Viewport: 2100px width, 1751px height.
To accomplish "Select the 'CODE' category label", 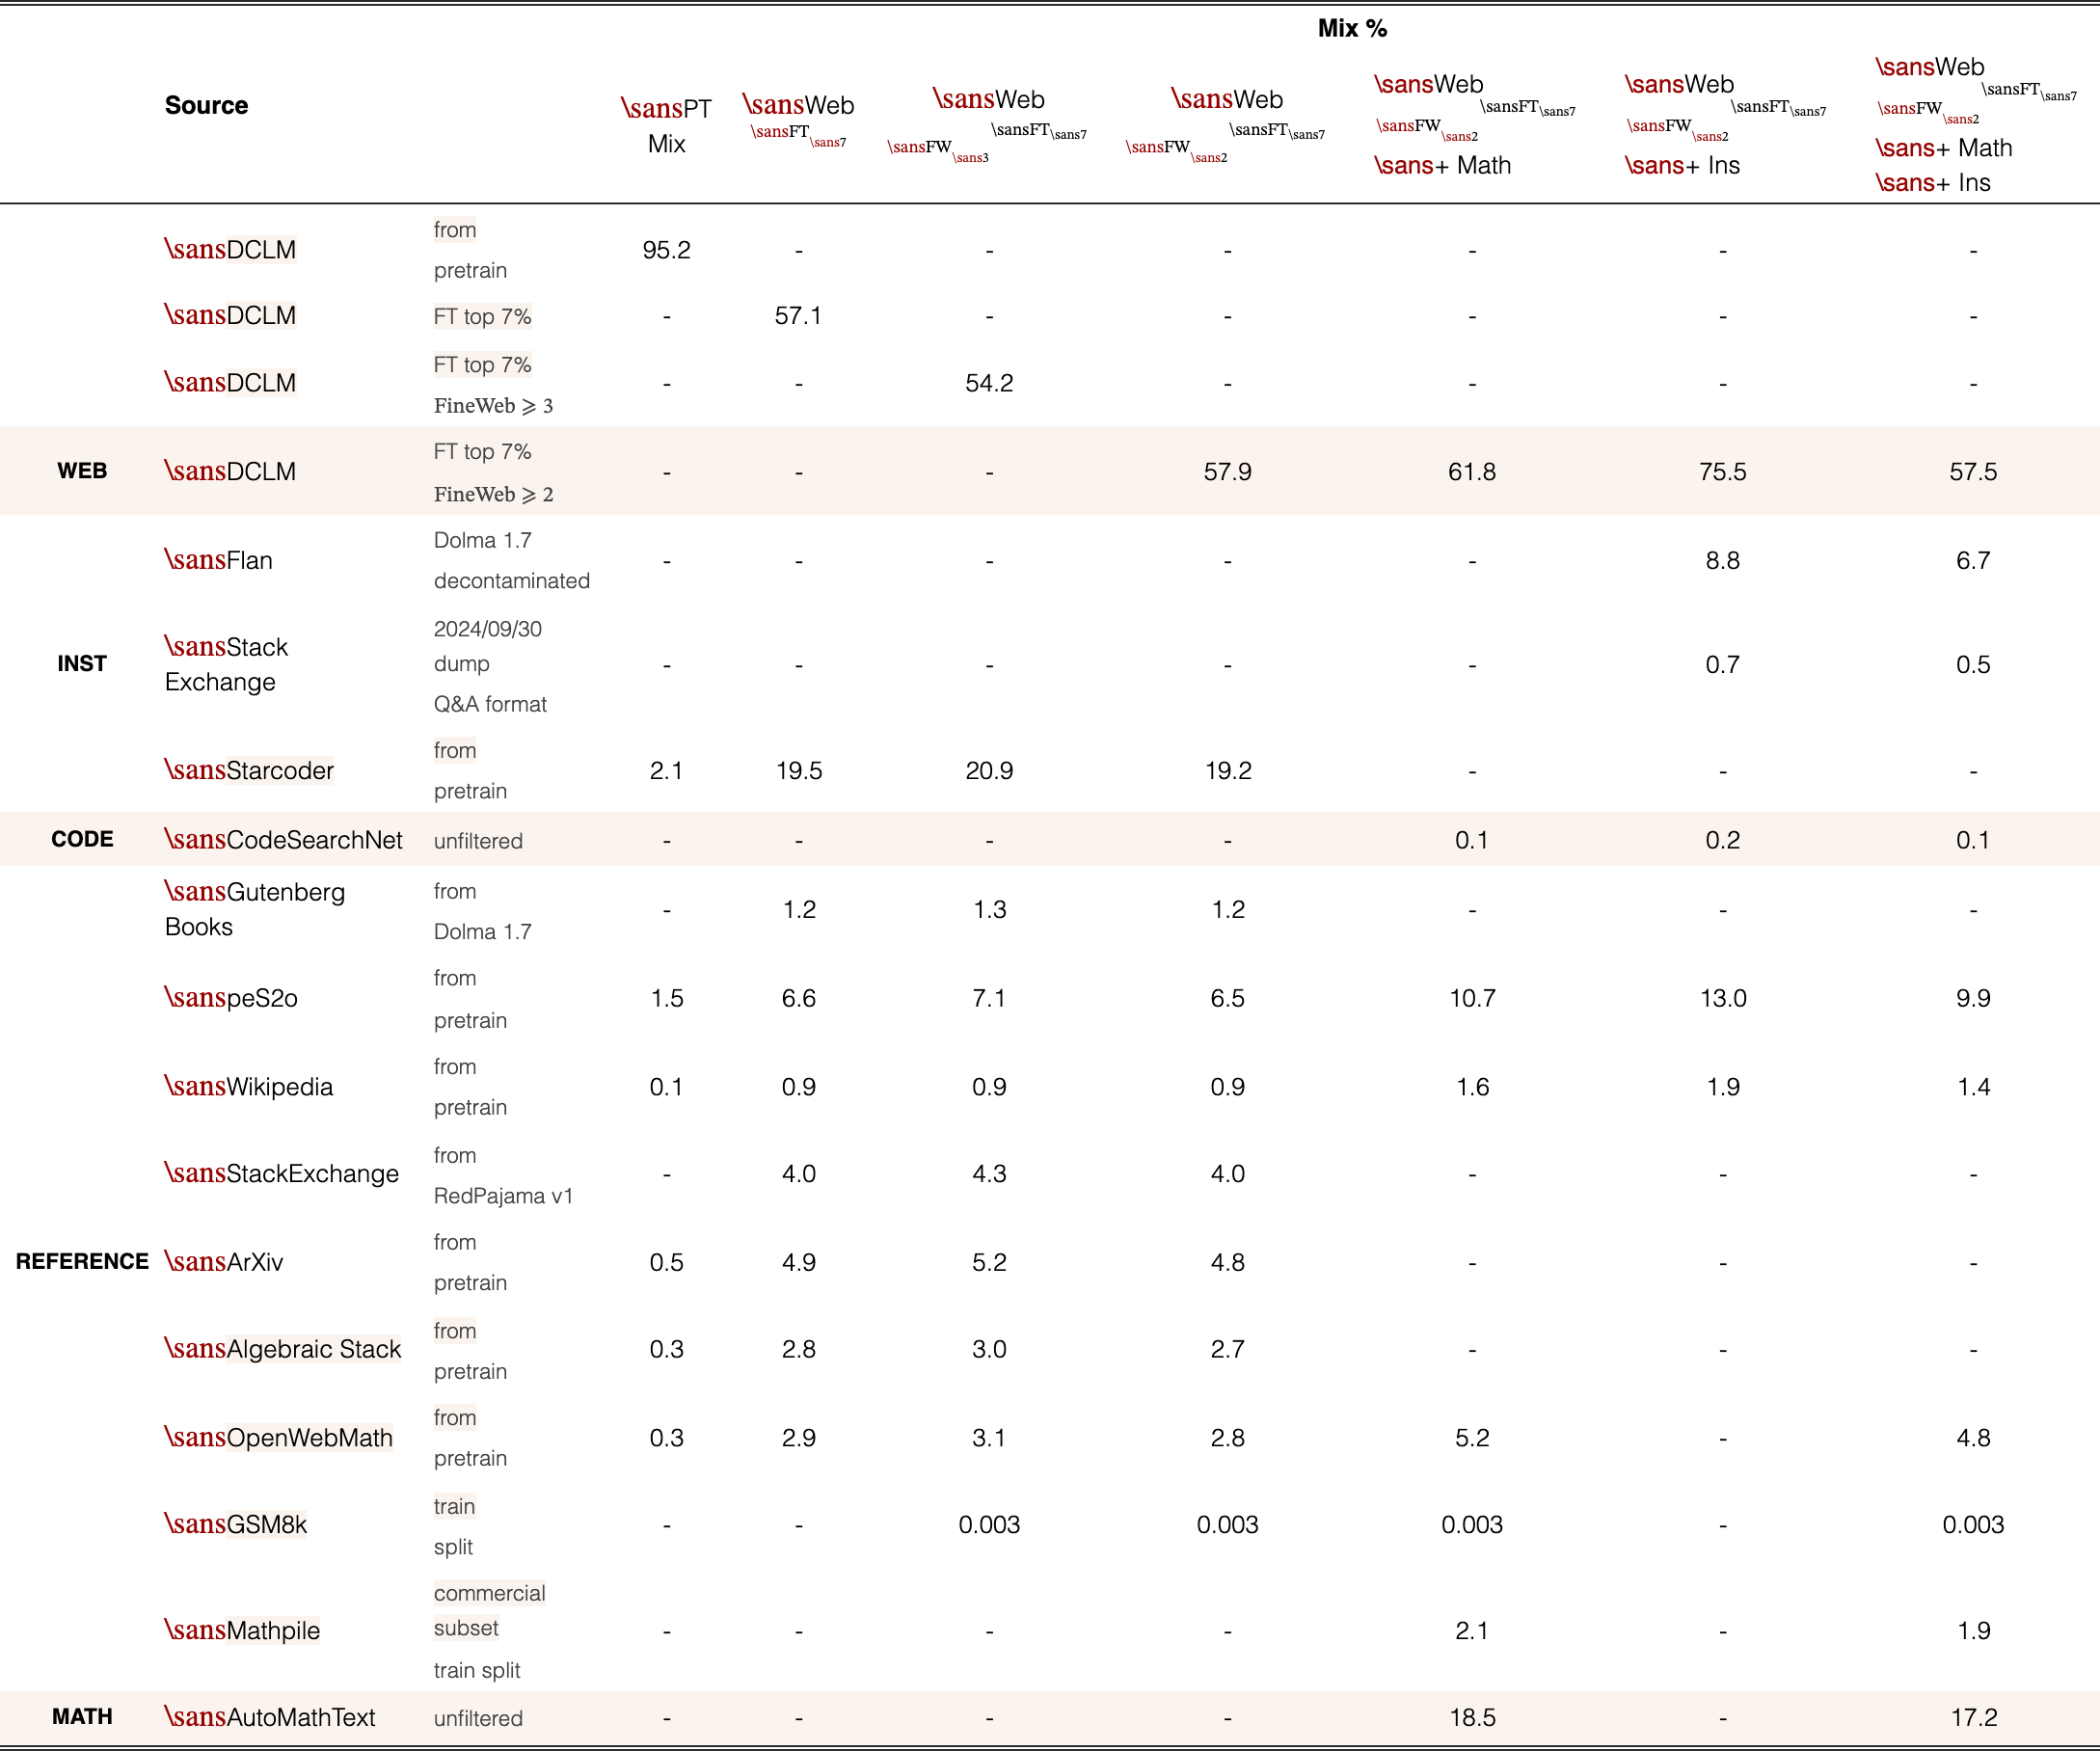I will [82, 839].
